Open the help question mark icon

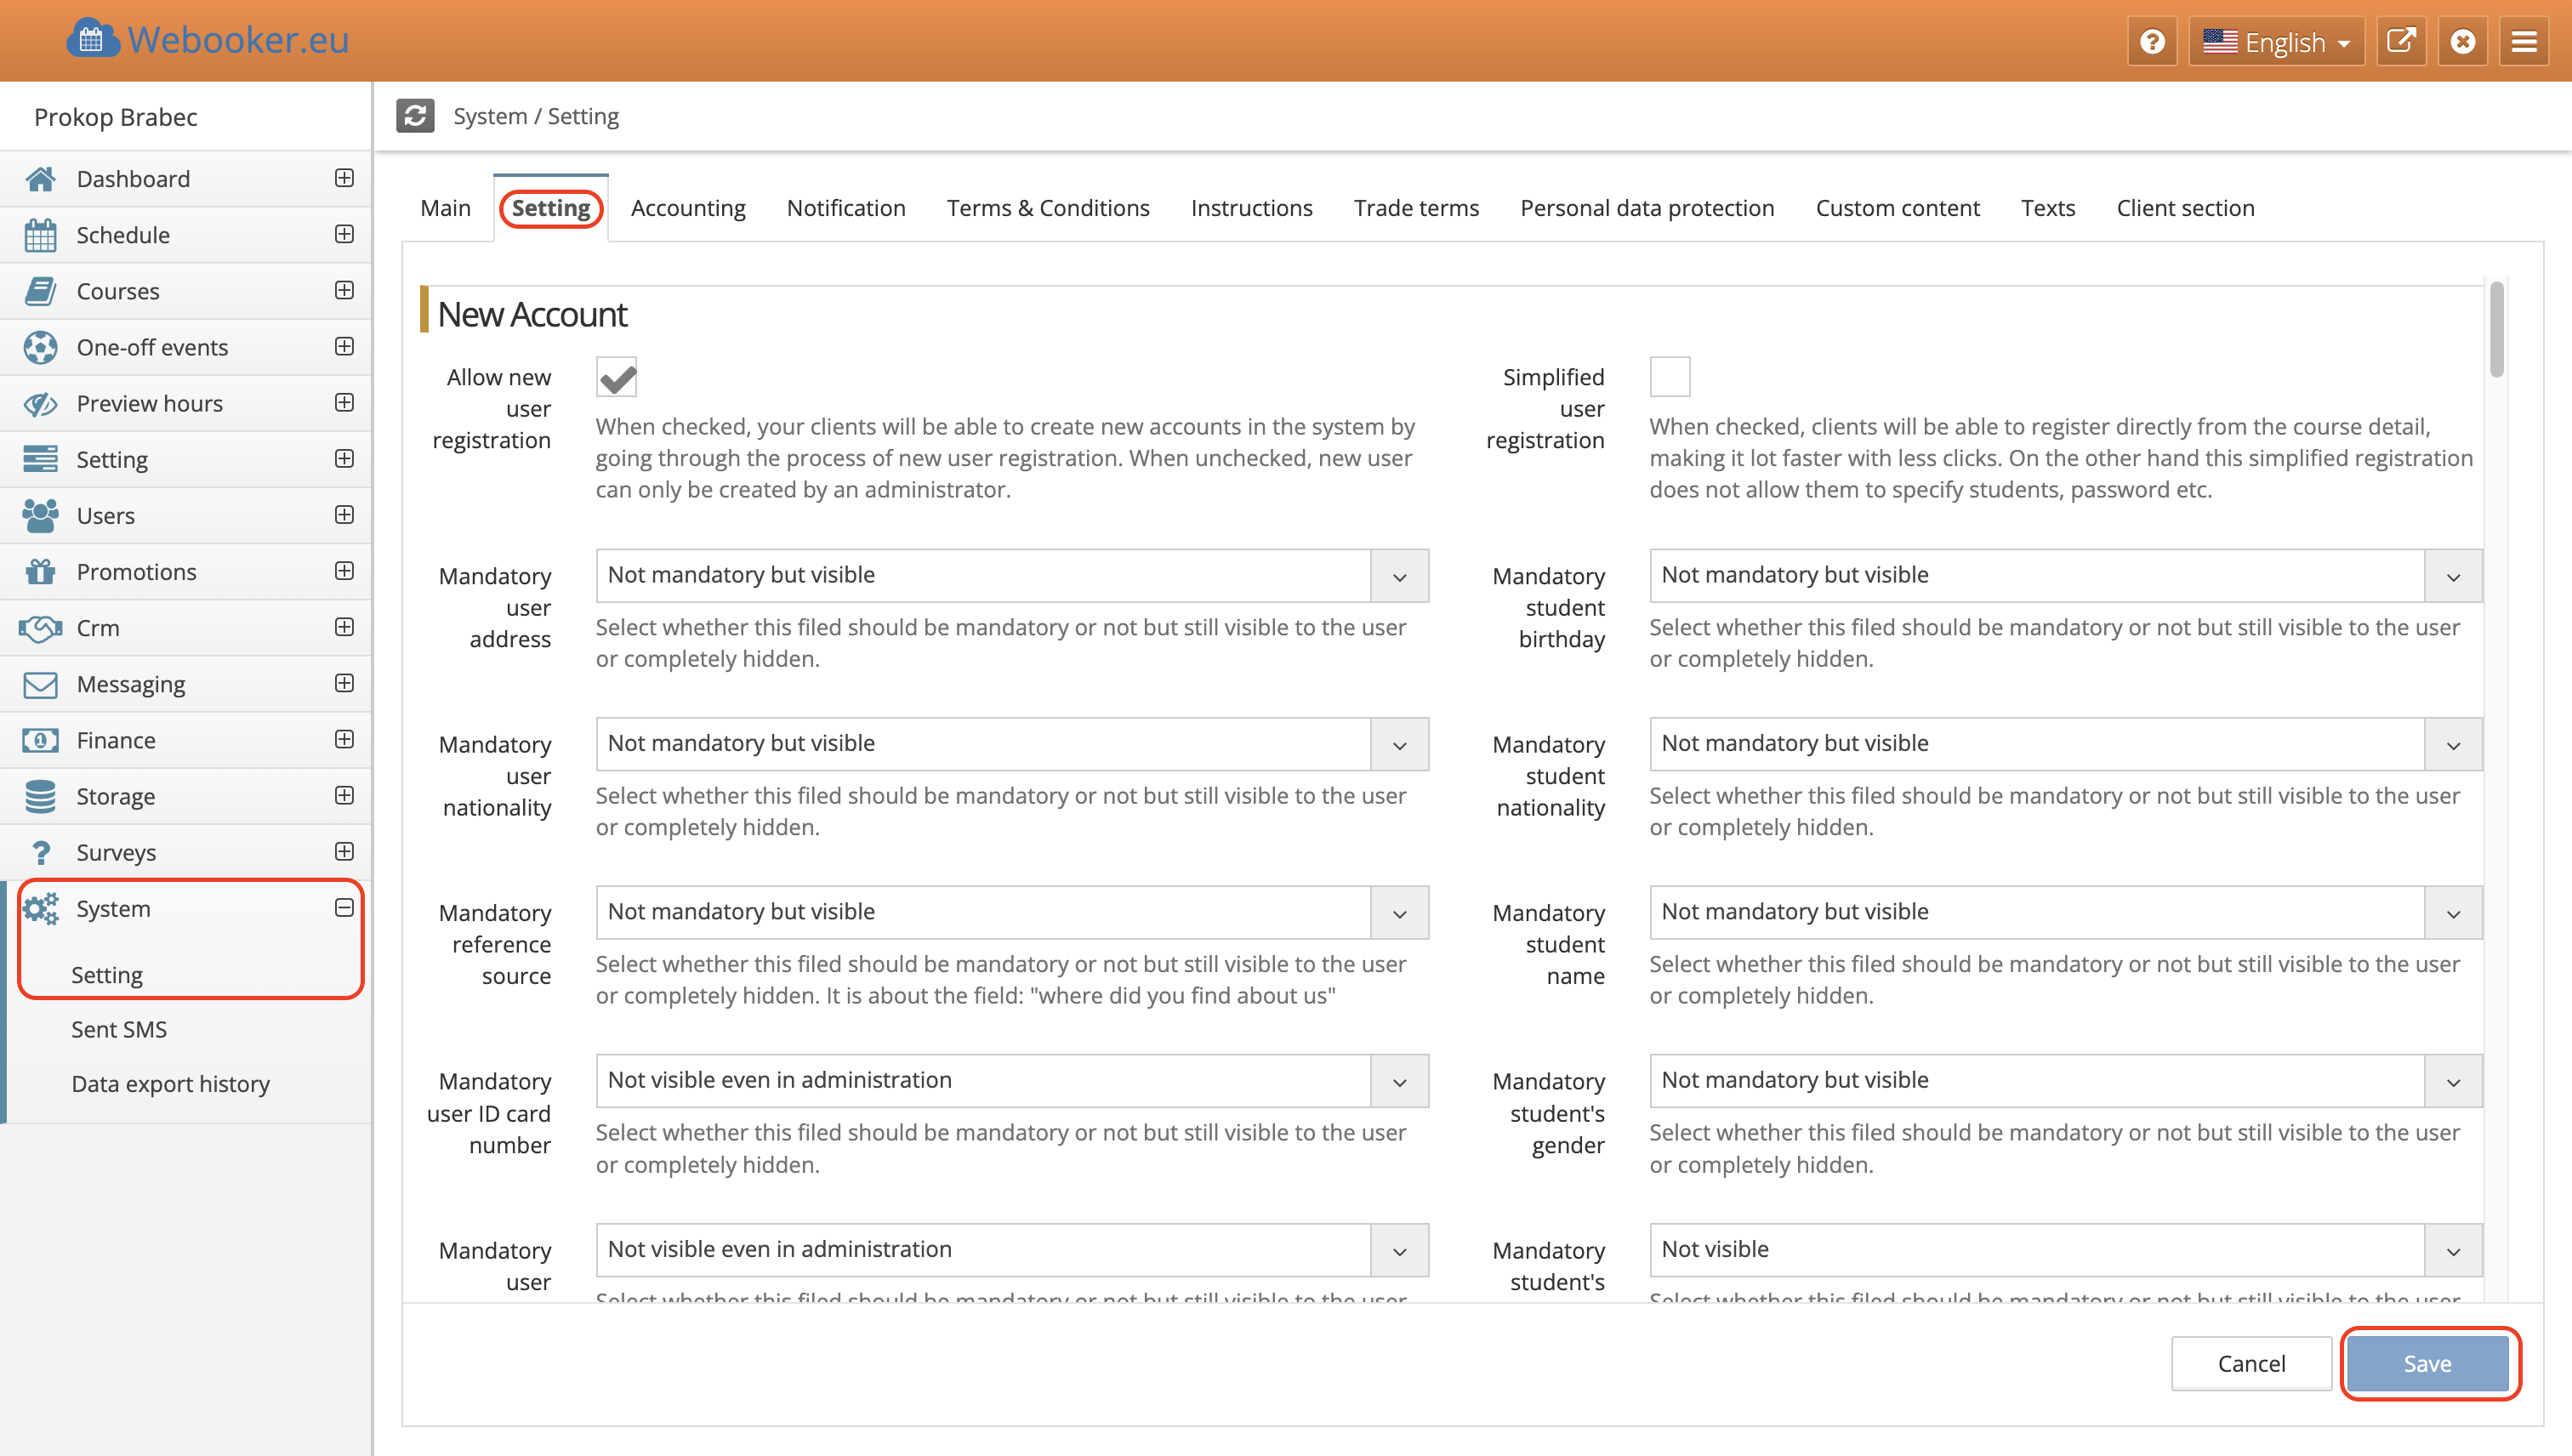2152,41
